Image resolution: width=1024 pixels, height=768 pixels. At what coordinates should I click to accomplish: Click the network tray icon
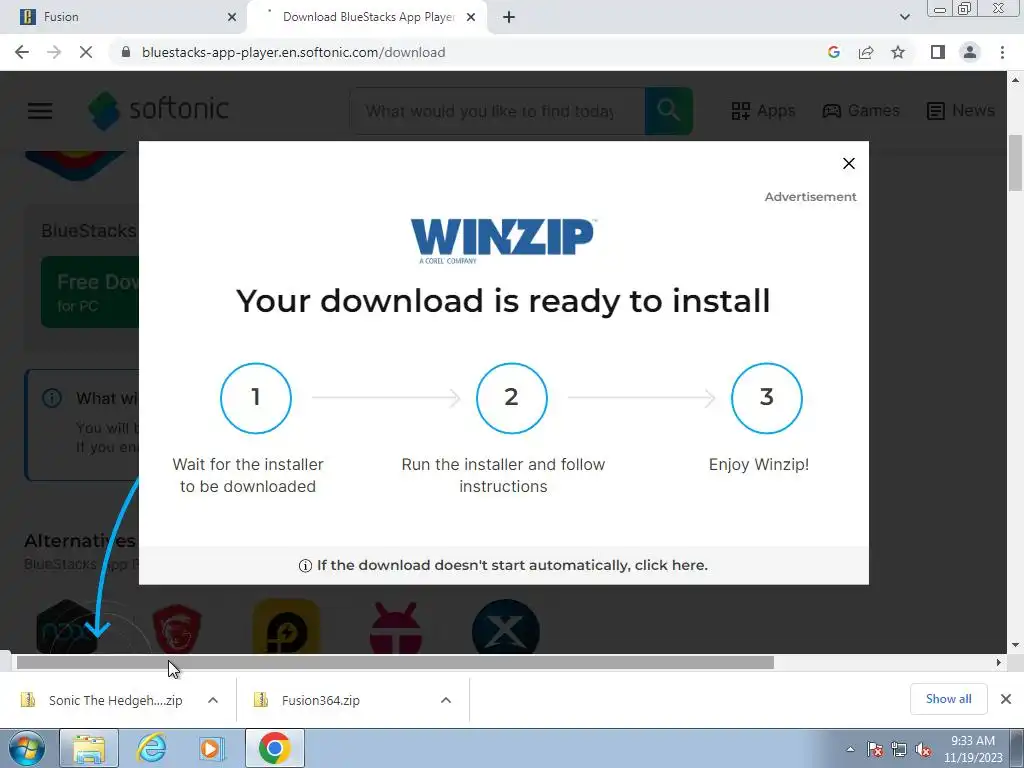coord(899,749)
